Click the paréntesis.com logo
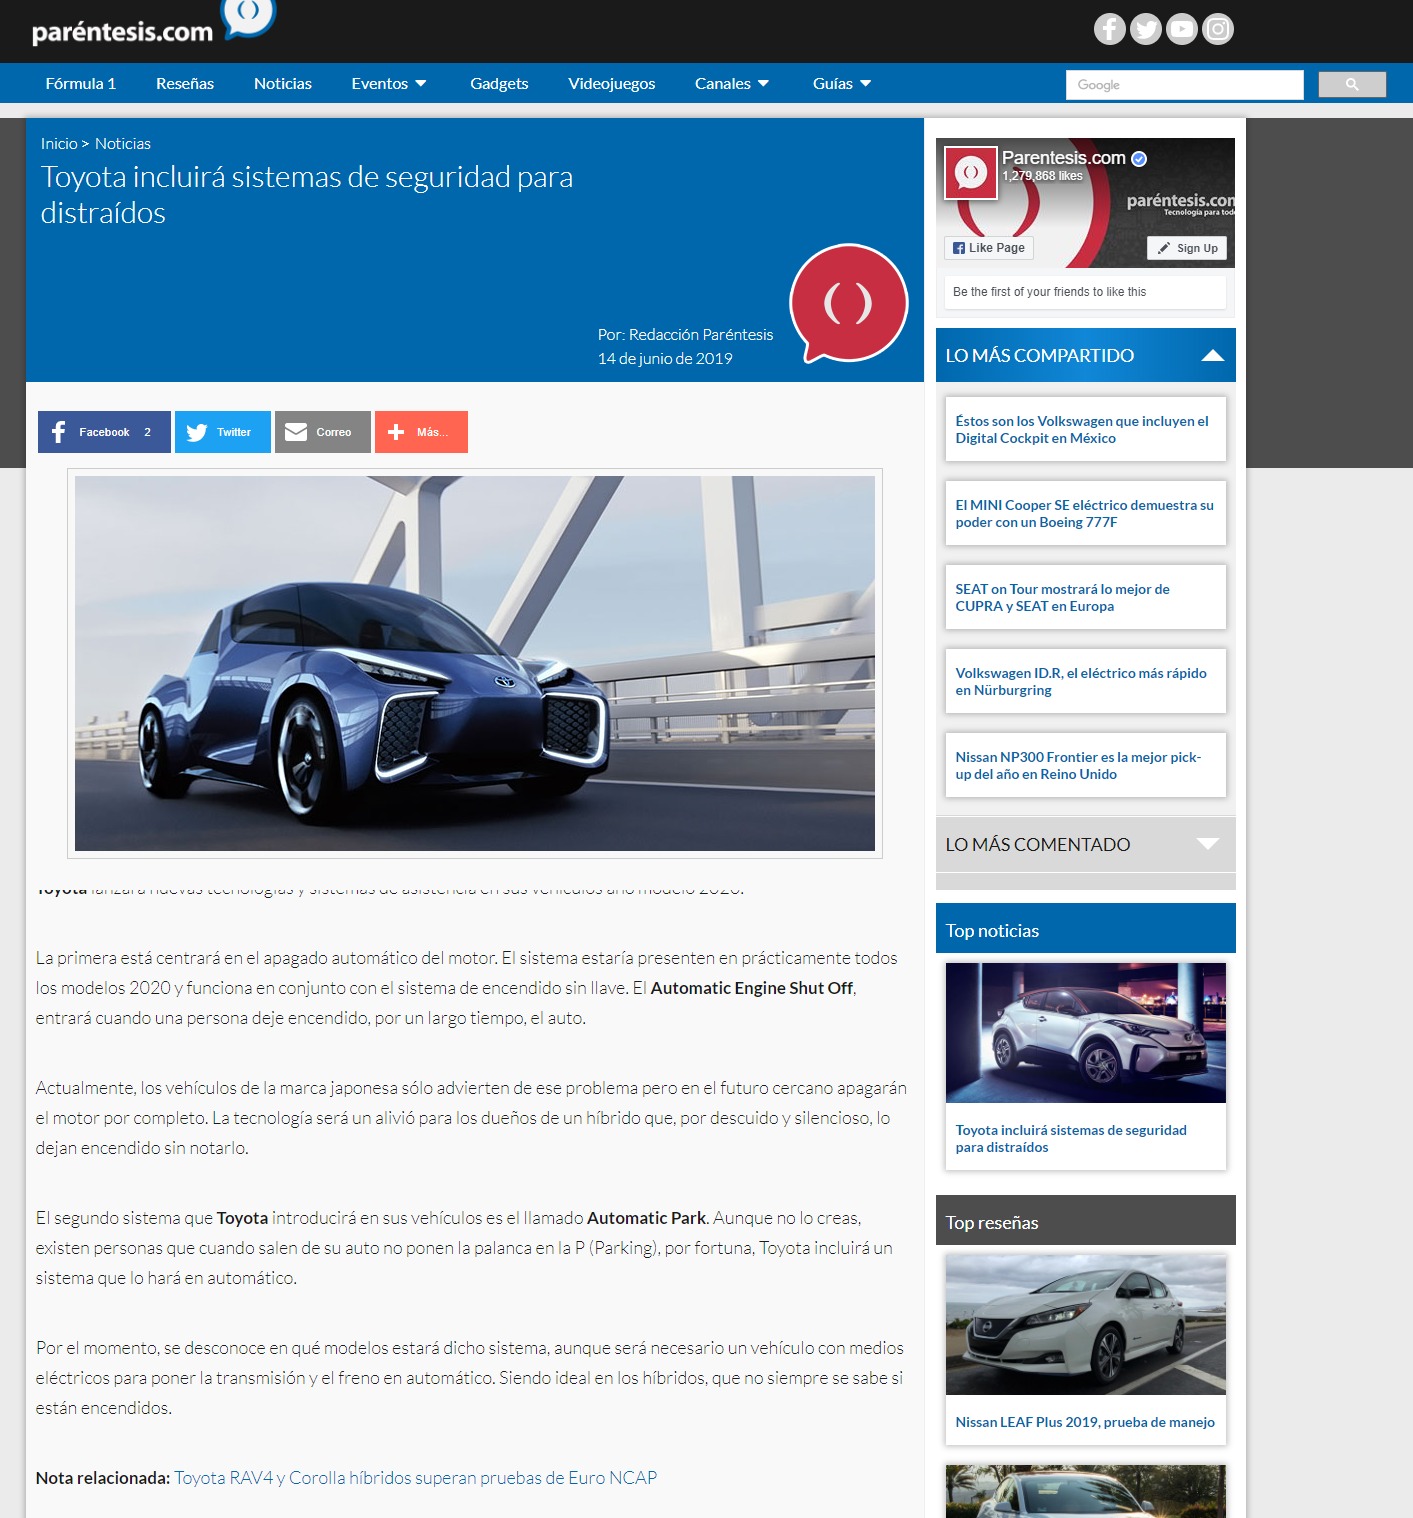Screen dimensions: 1413x1518 153,25
